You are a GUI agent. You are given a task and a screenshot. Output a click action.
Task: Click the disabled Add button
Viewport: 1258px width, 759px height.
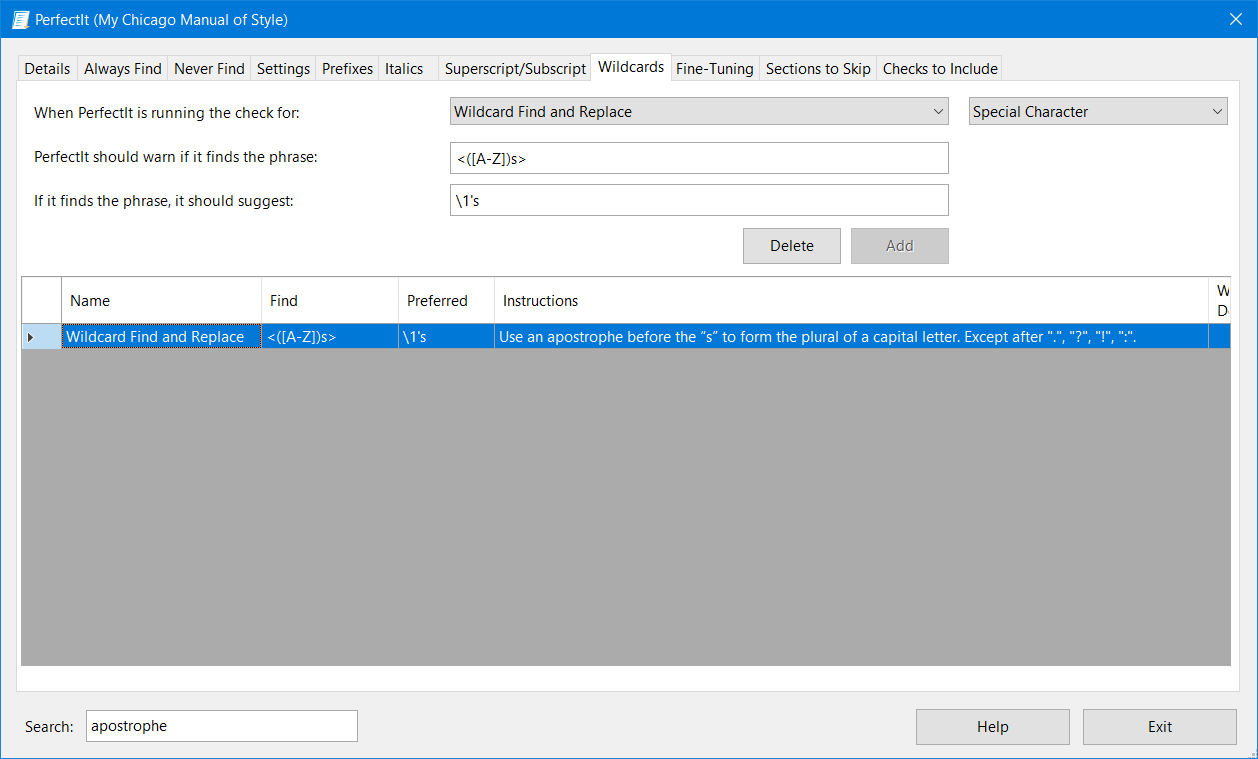[x=900, y=246]
